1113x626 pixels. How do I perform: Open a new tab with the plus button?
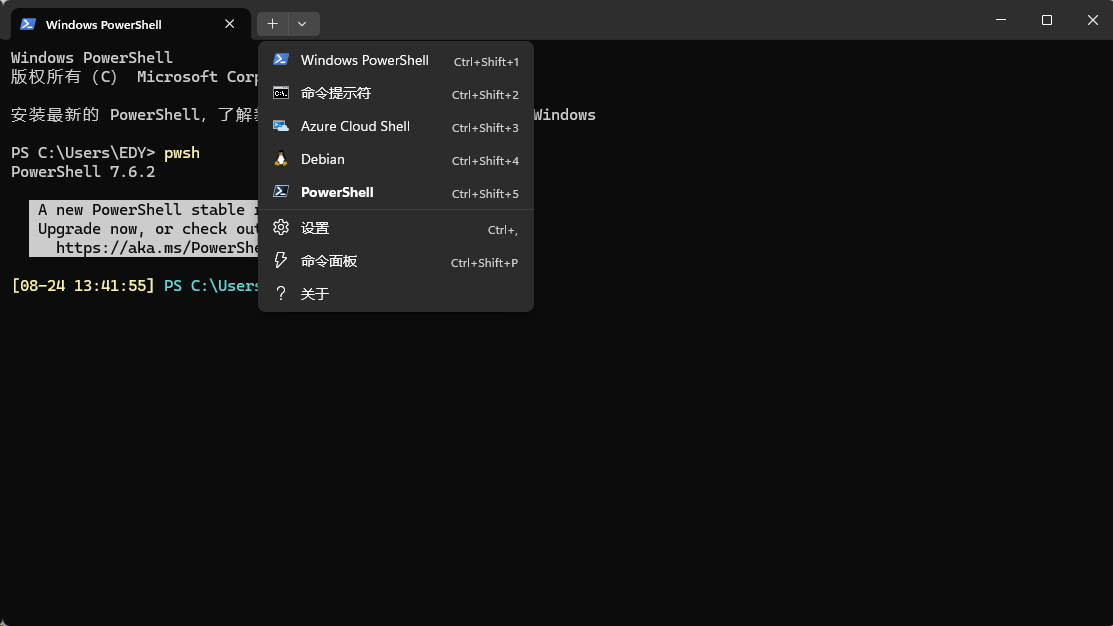(273, 23)
